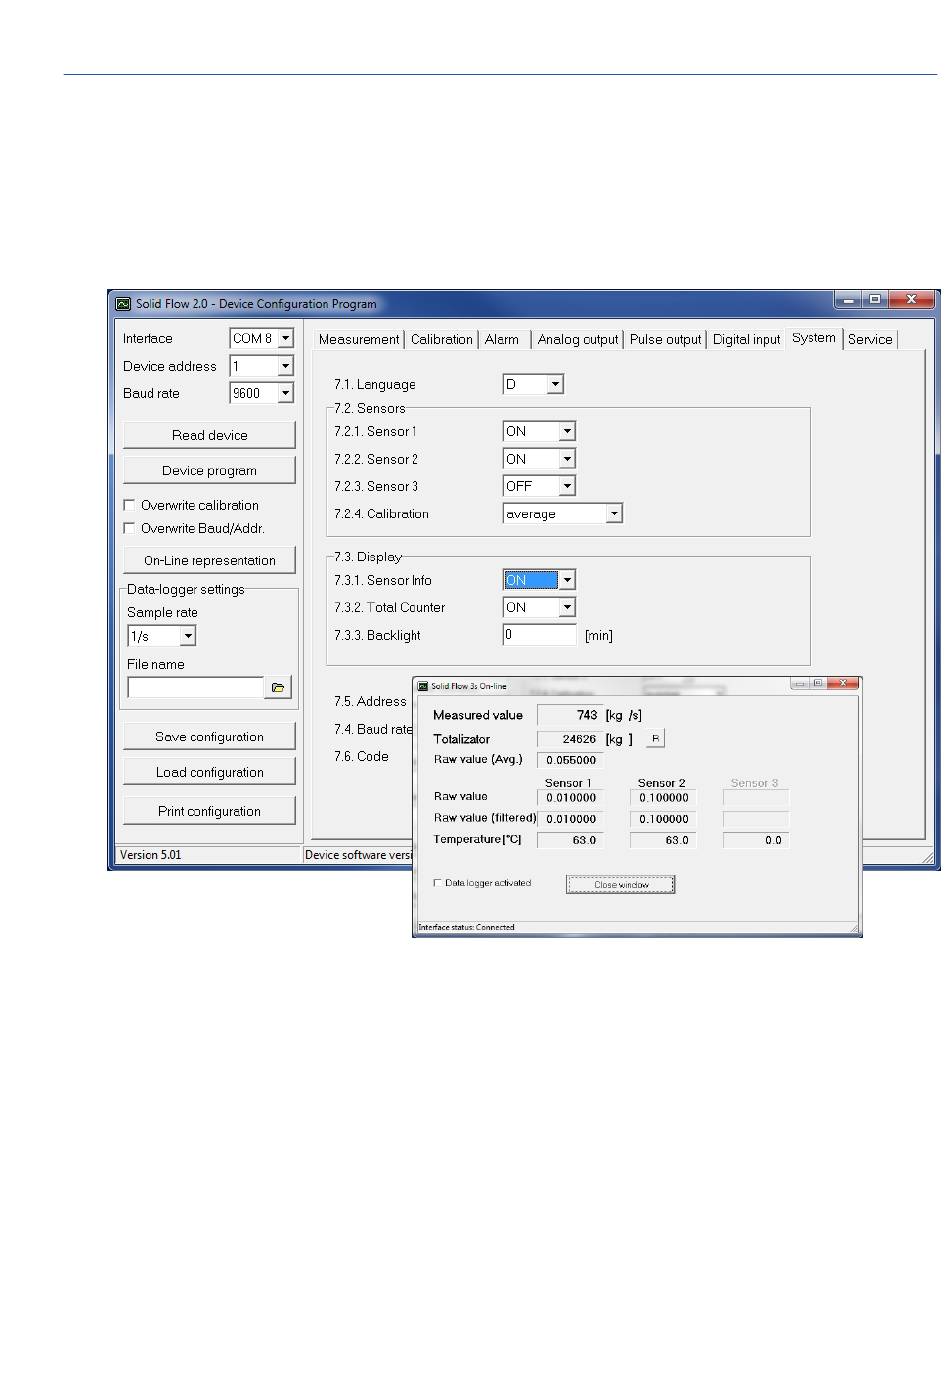Click the 'Solid Flow 2.0 - Device Configuration Program' title
The width and height of the screenshot is (950, 1397).
257,304
